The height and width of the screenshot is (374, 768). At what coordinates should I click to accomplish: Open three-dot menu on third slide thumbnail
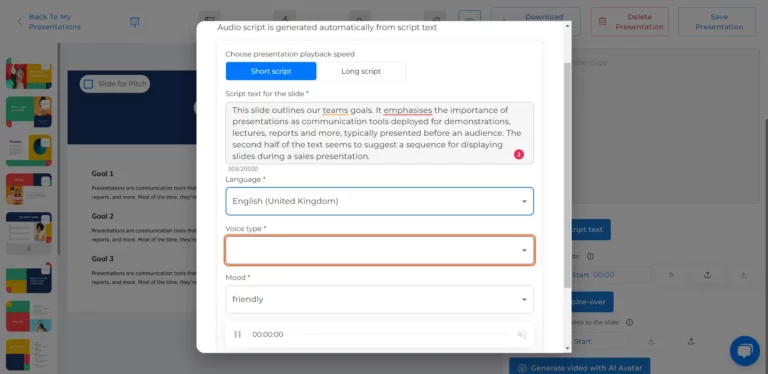(x=46, y=142)
